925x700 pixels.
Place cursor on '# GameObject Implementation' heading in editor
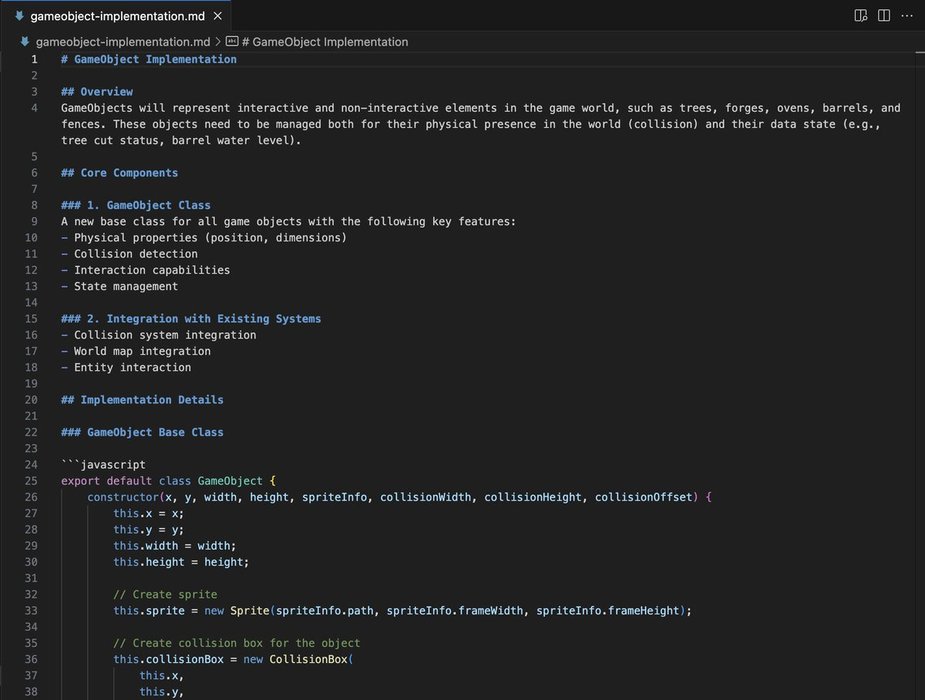(x=149, y=59)
